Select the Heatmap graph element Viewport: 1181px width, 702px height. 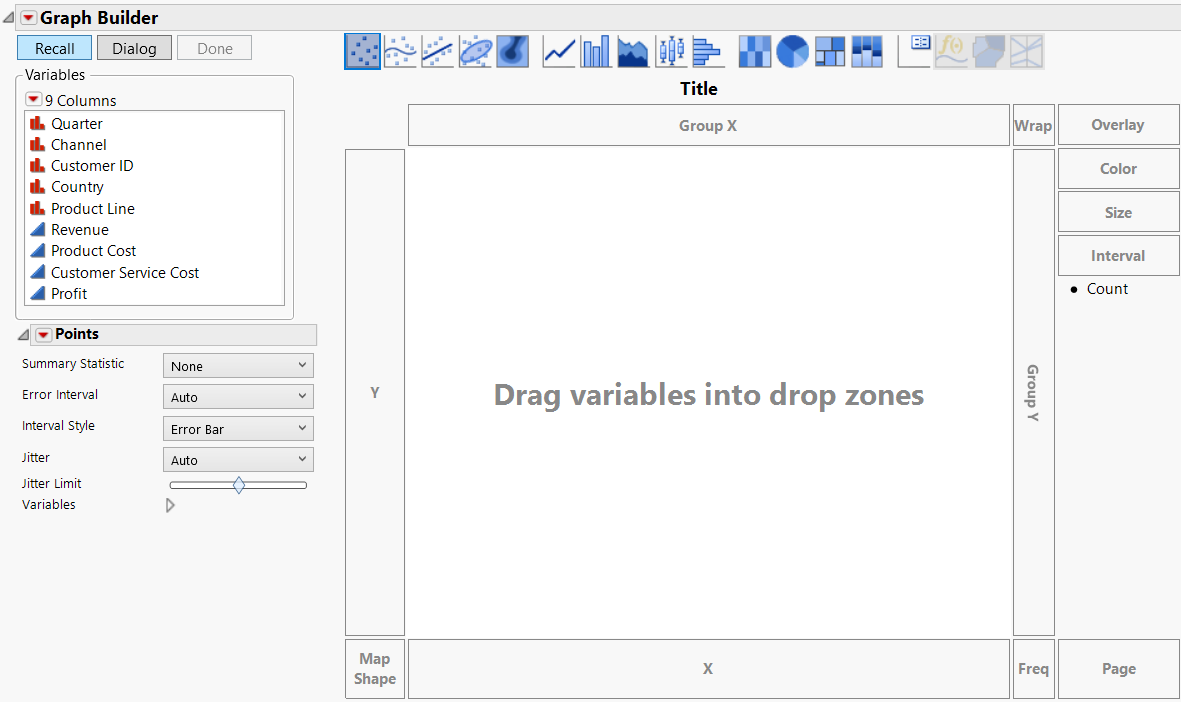coord(755,51)
